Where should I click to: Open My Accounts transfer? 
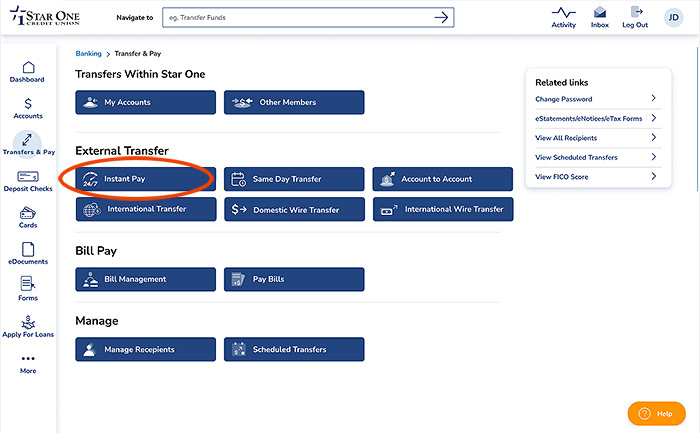point(146,102)
